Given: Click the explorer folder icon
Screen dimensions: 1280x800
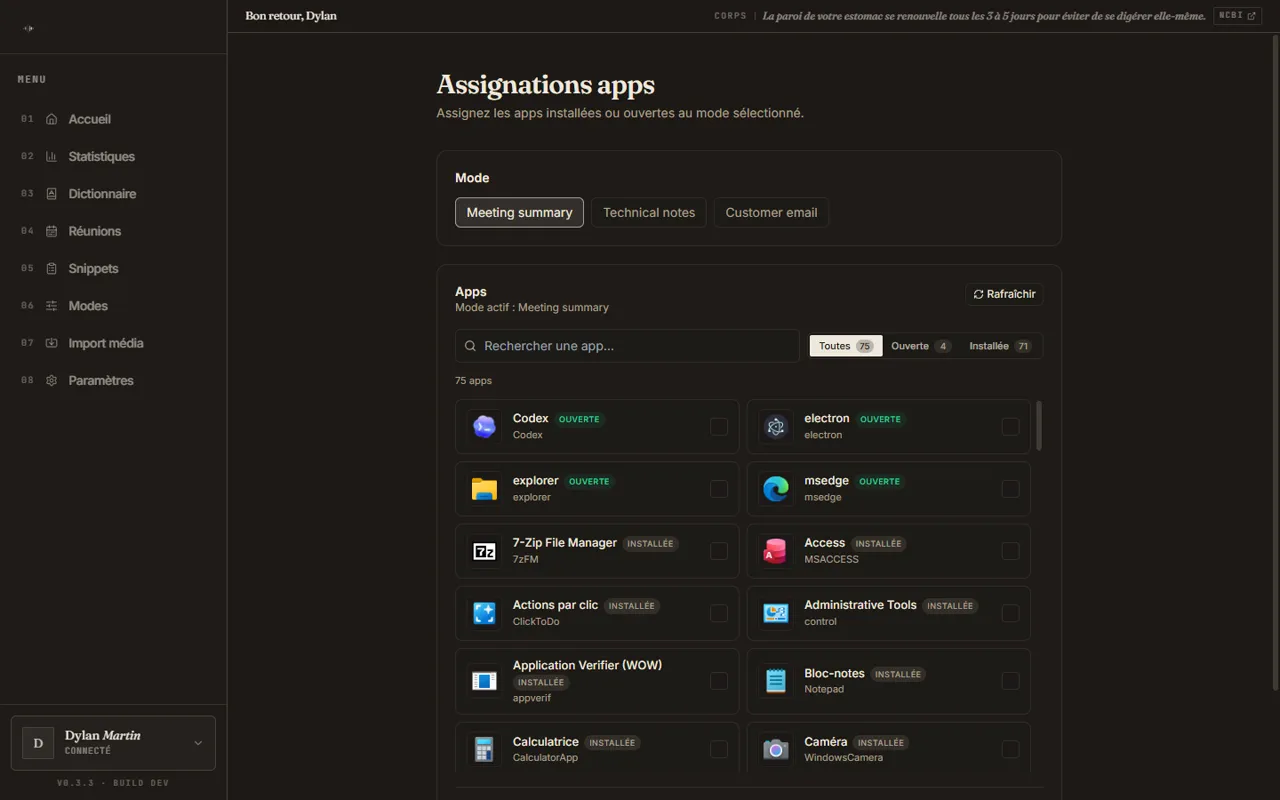Looking at the screenshot, I should tap(484, 489).
